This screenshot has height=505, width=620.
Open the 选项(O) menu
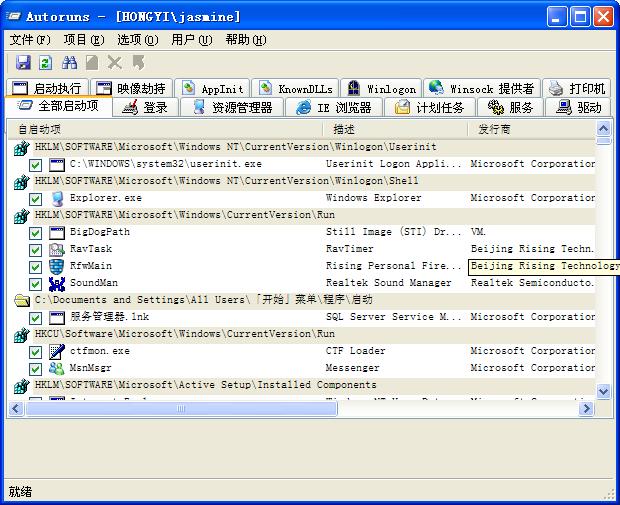pyautogui.click(x=137, y=40)
